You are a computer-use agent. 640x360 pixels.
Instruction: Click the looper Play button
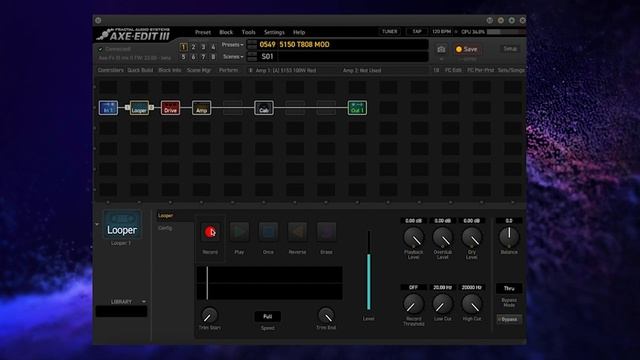pos(239,232)
